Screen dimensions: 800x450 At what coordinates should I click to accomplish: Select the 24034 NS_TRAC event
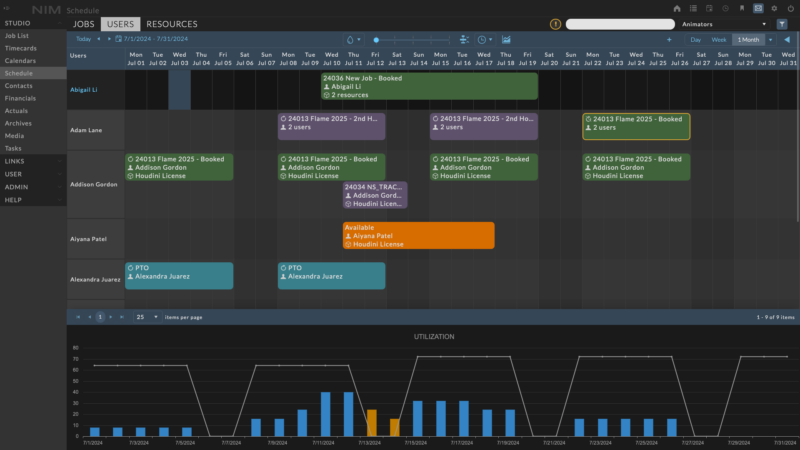point(375,195)
